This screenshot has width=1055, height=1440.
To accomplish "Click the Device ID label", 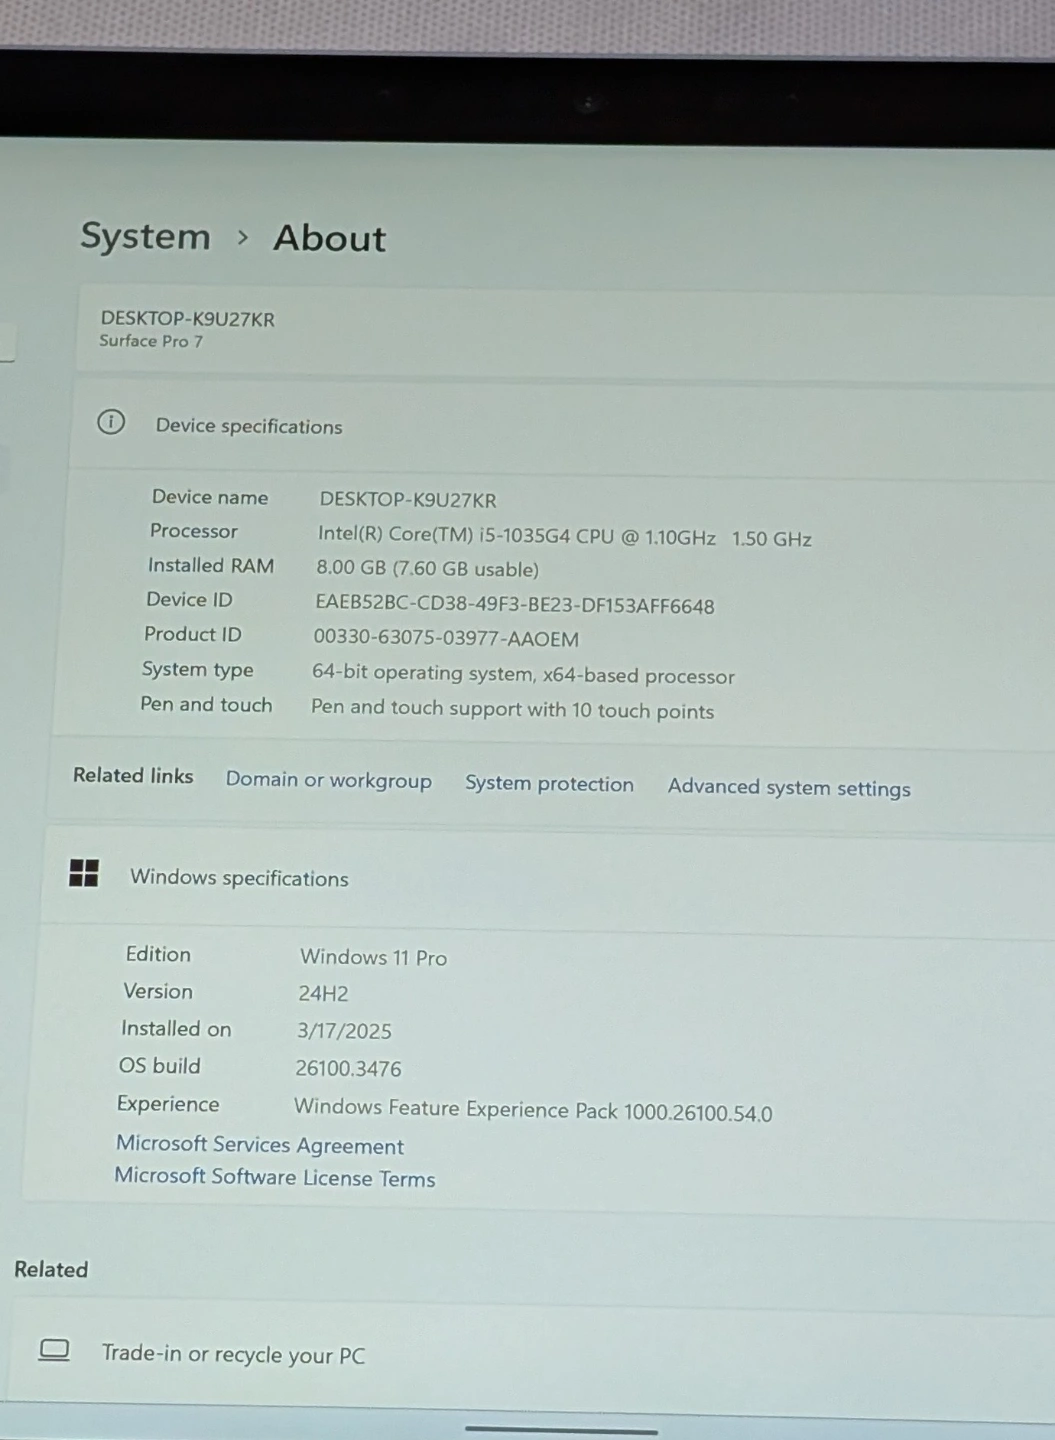I will pyautogui.click(x=189, y=599).
